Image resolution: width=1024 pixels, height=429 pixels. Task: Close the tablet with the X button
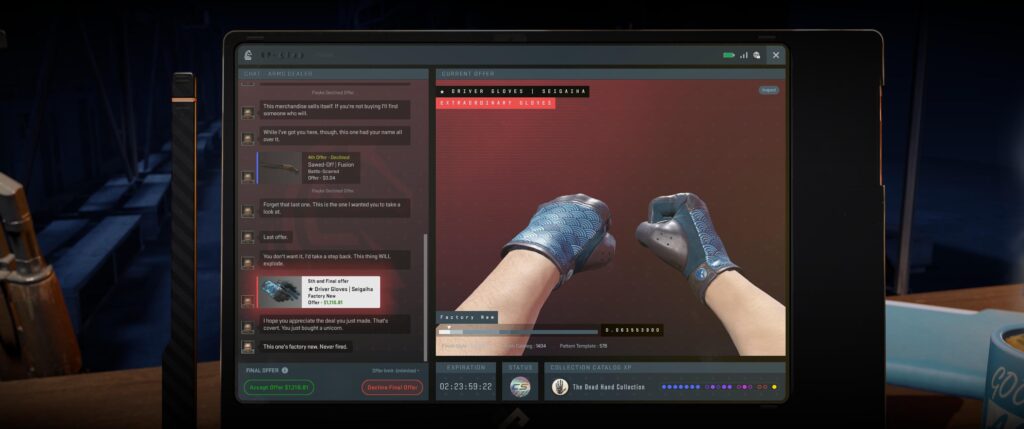pyautogui.click(x=776, y=56)
